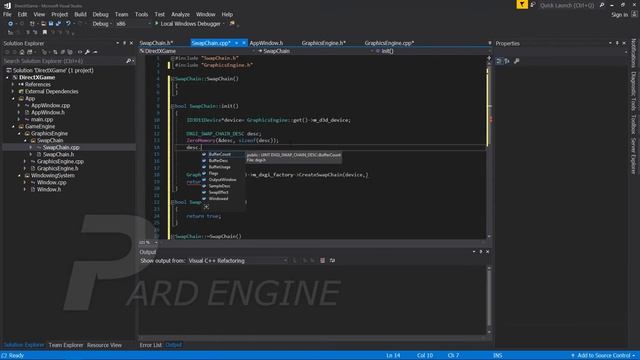Click the Undo toolbar icon
Screen dimensions: 640x360
click(68, 24)
